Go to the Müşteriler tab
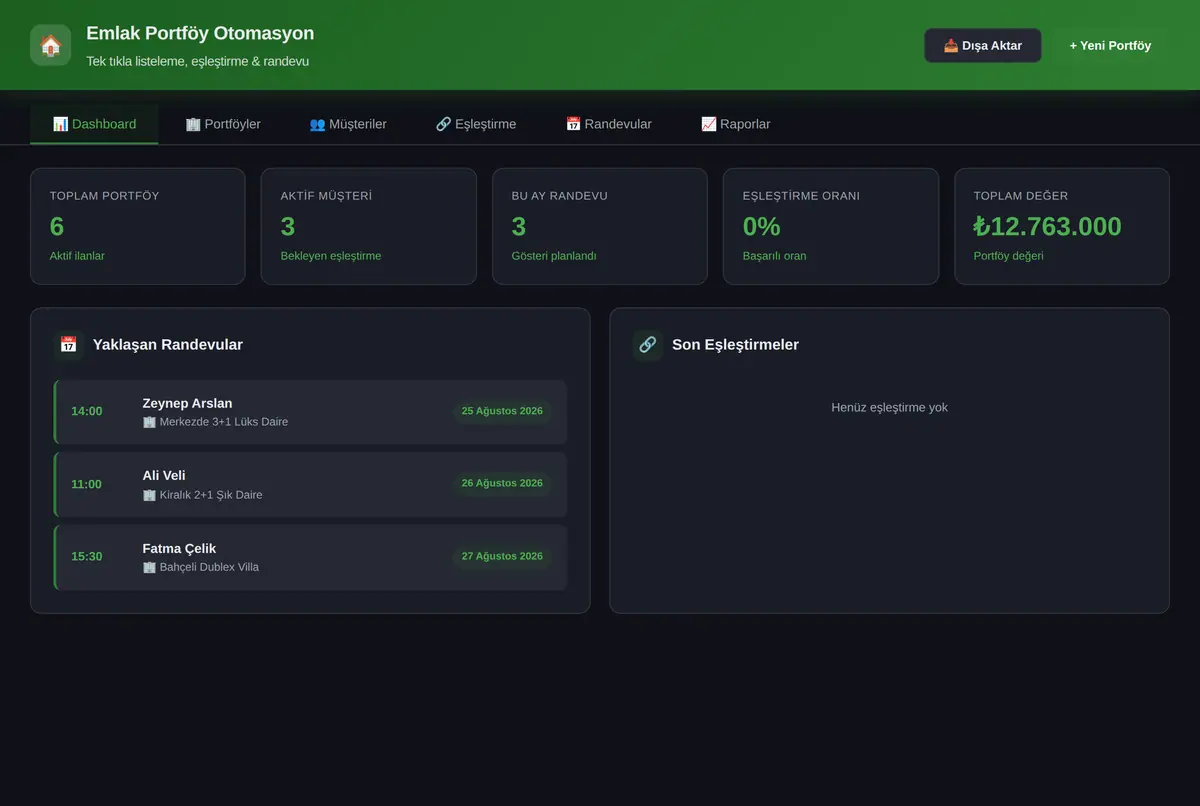1200x806 pixels. (348, 124)
